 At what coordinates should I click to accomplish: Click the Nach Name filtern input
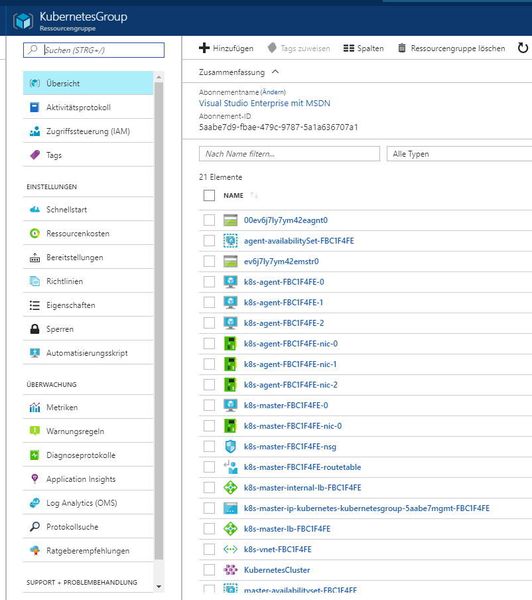click(289, 154)
